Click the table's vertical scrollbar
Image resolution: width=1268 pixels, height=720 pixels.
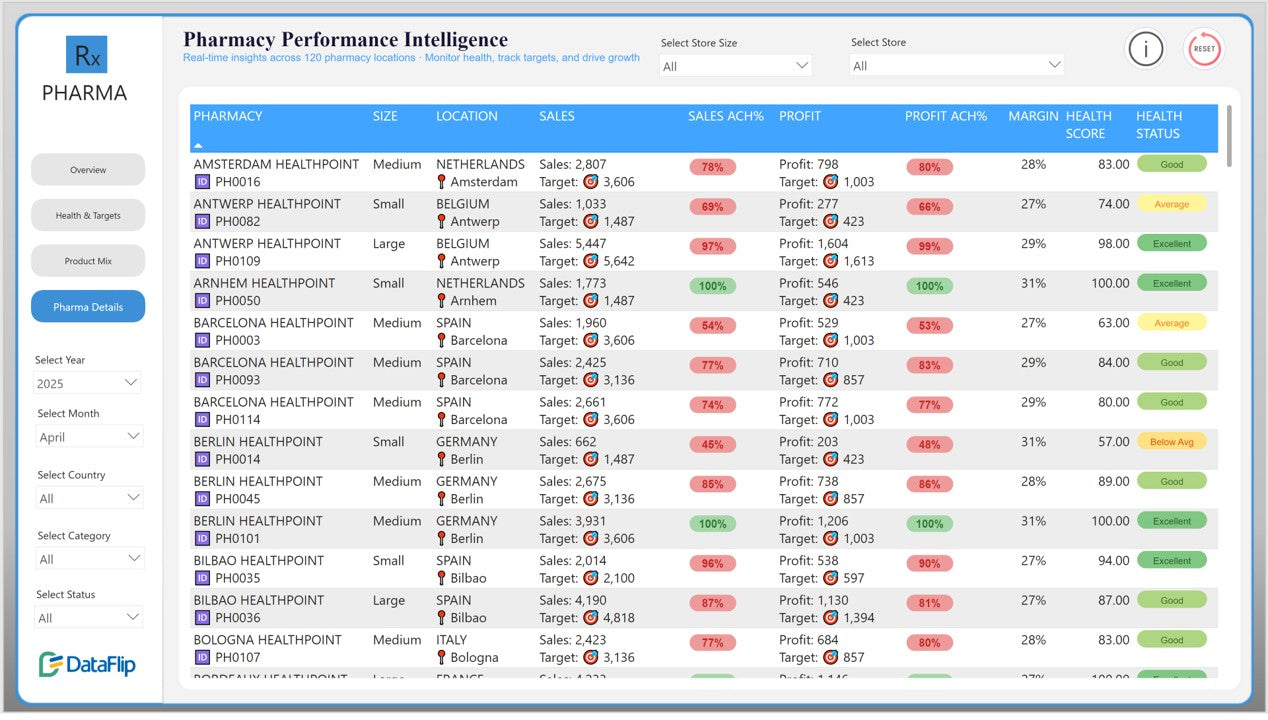point(1229,136)
